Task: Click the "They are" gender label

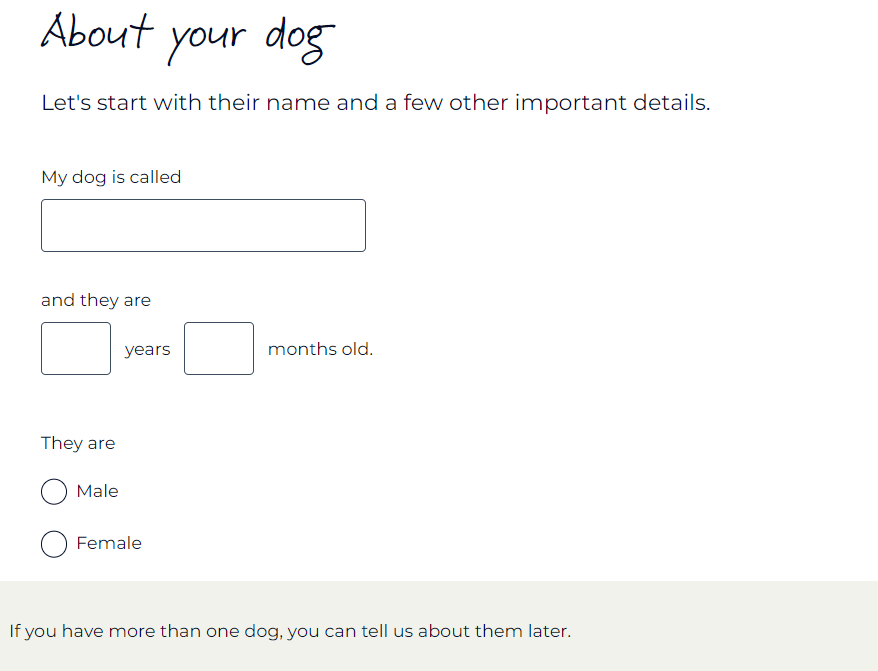Action: pyautogui.click(x=78, y=443)
